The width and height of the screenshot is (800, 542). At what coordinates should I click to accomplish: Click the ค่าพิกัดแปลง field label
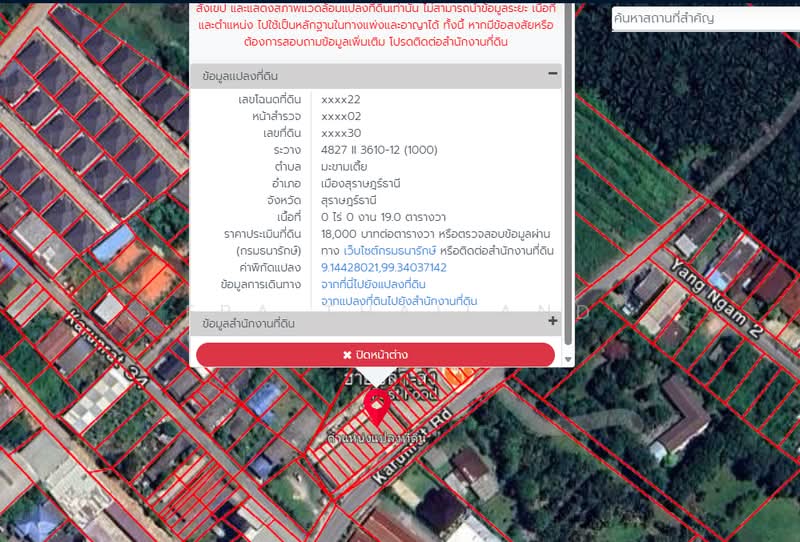[x=270, y=268]
